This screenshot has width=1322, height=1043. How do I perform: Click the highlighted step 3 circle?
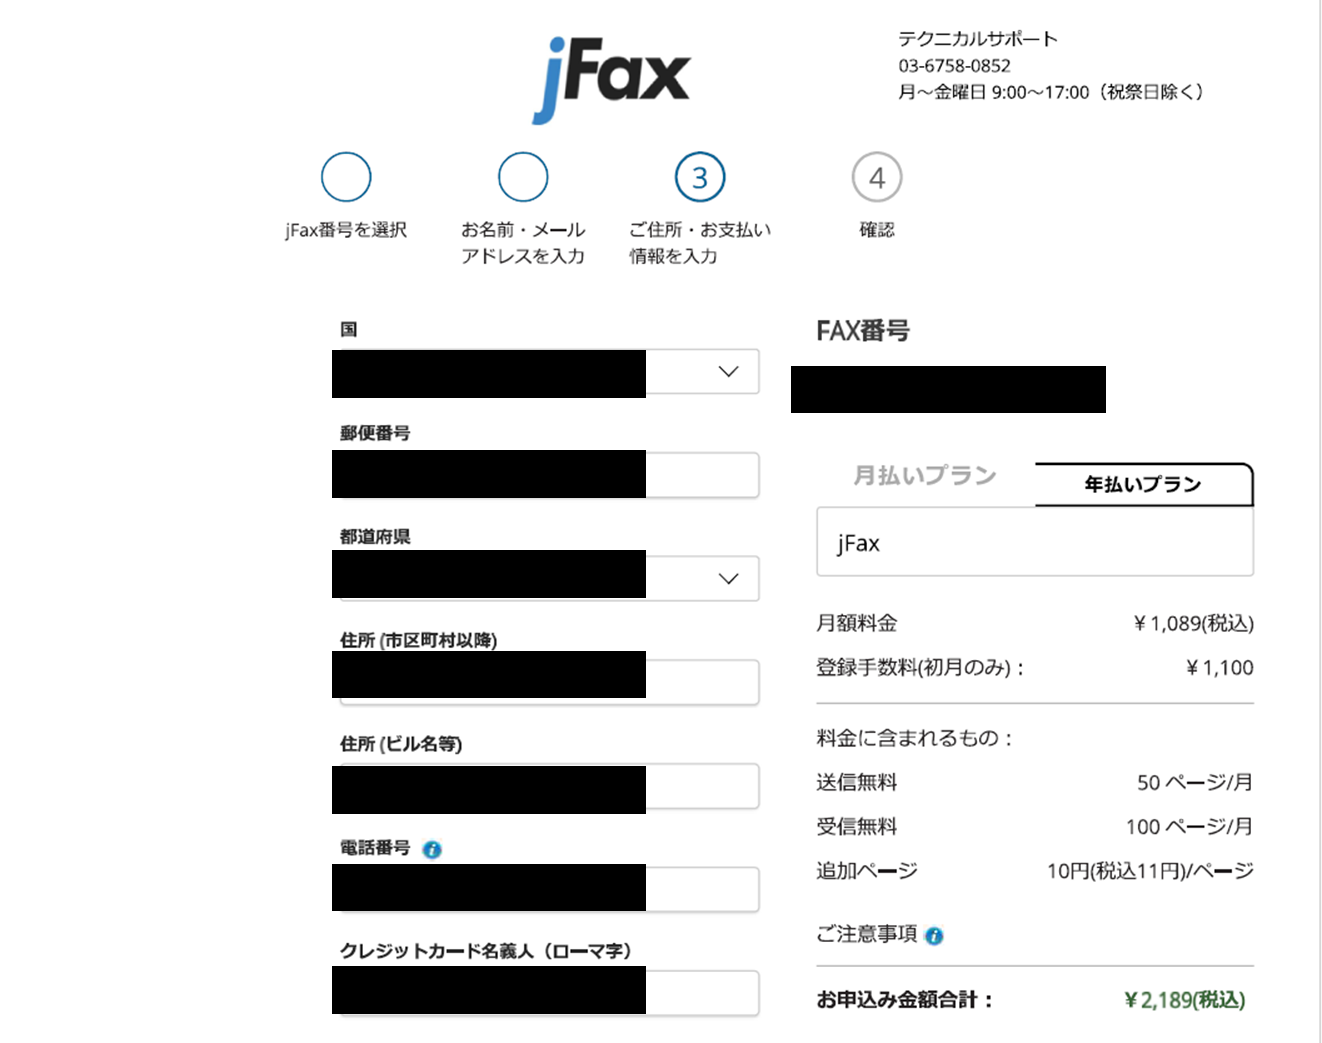click(x=700, y=177)
